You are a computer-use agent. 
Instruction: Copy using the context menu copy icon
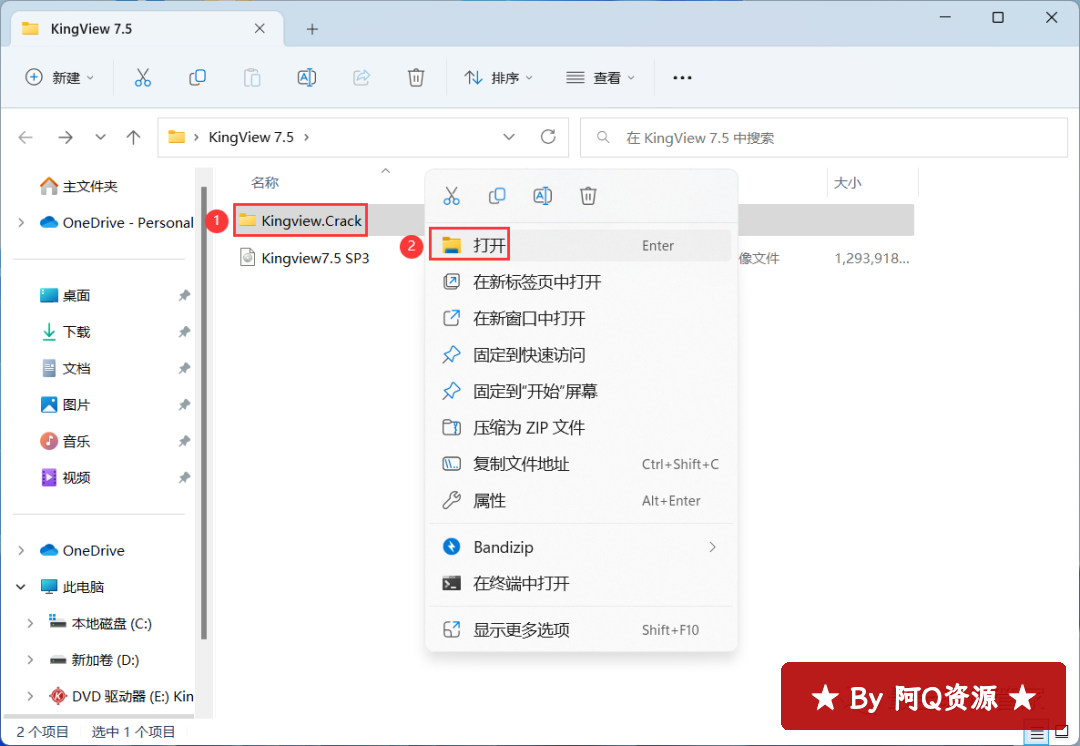(497, 196)
